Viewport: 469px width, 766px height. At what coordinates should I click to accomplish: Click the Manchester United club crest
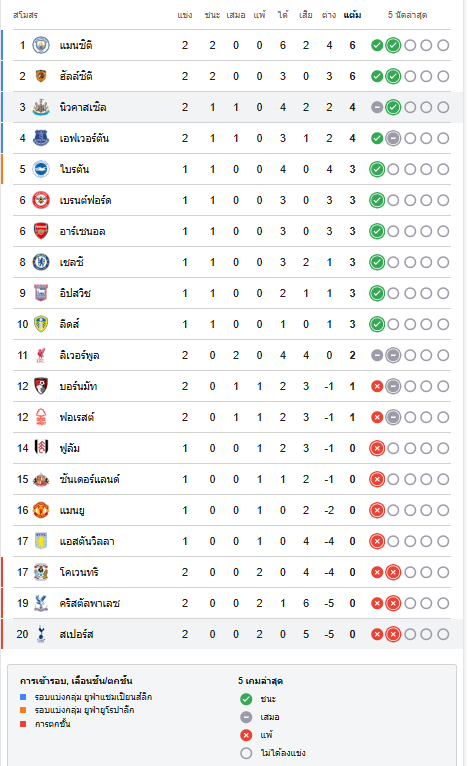click(x=41, y=510)
